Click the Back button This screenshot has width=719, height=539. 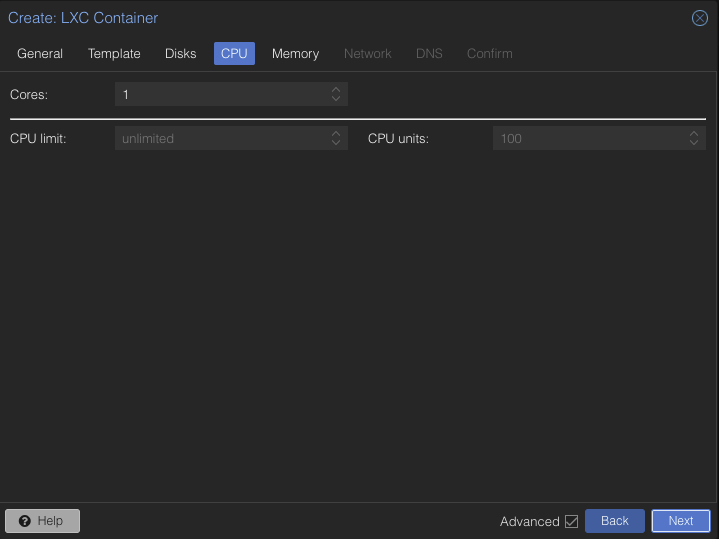point(614,521)
